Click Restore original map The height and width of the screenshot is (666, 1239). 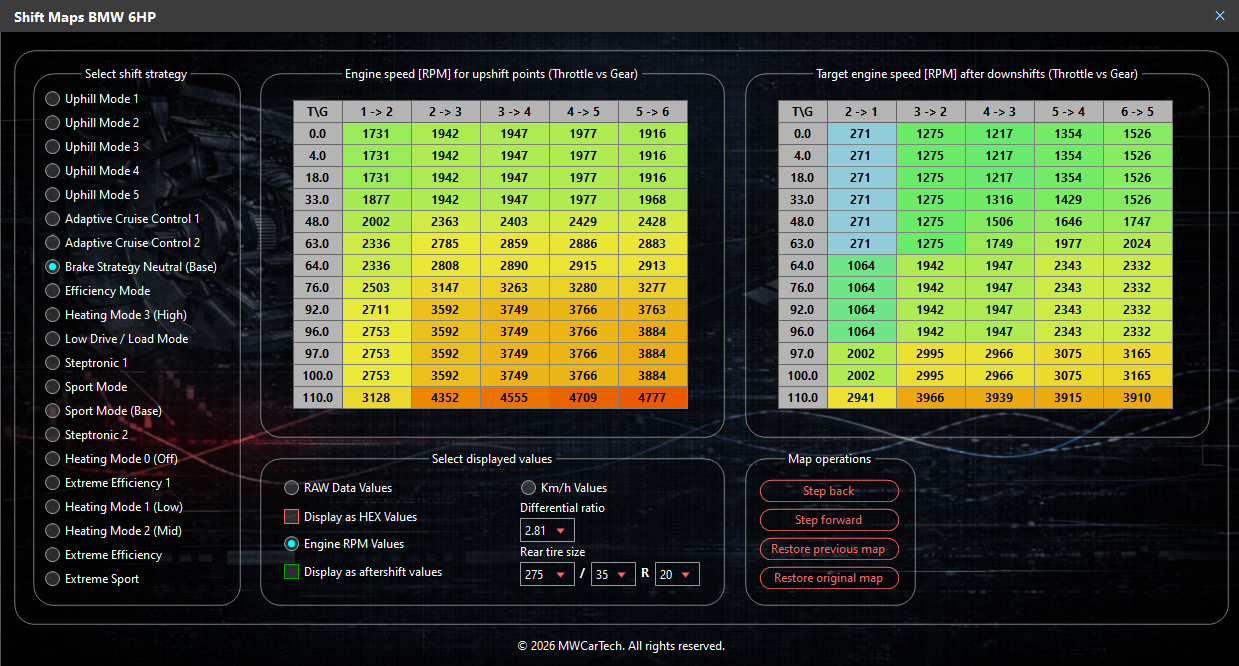pyautogui.click(x=828, y=578)
